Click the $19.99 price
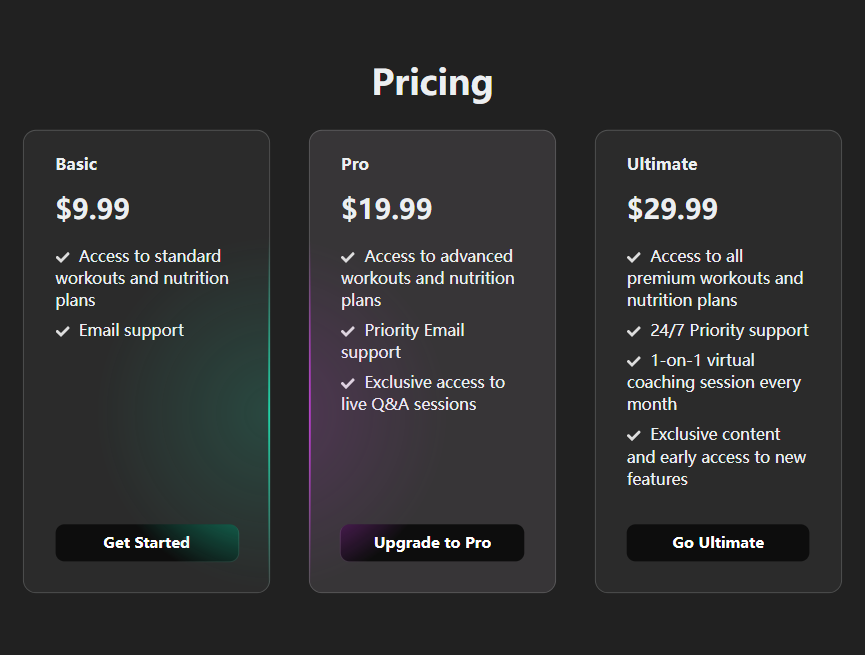 [x=387, y=209]
